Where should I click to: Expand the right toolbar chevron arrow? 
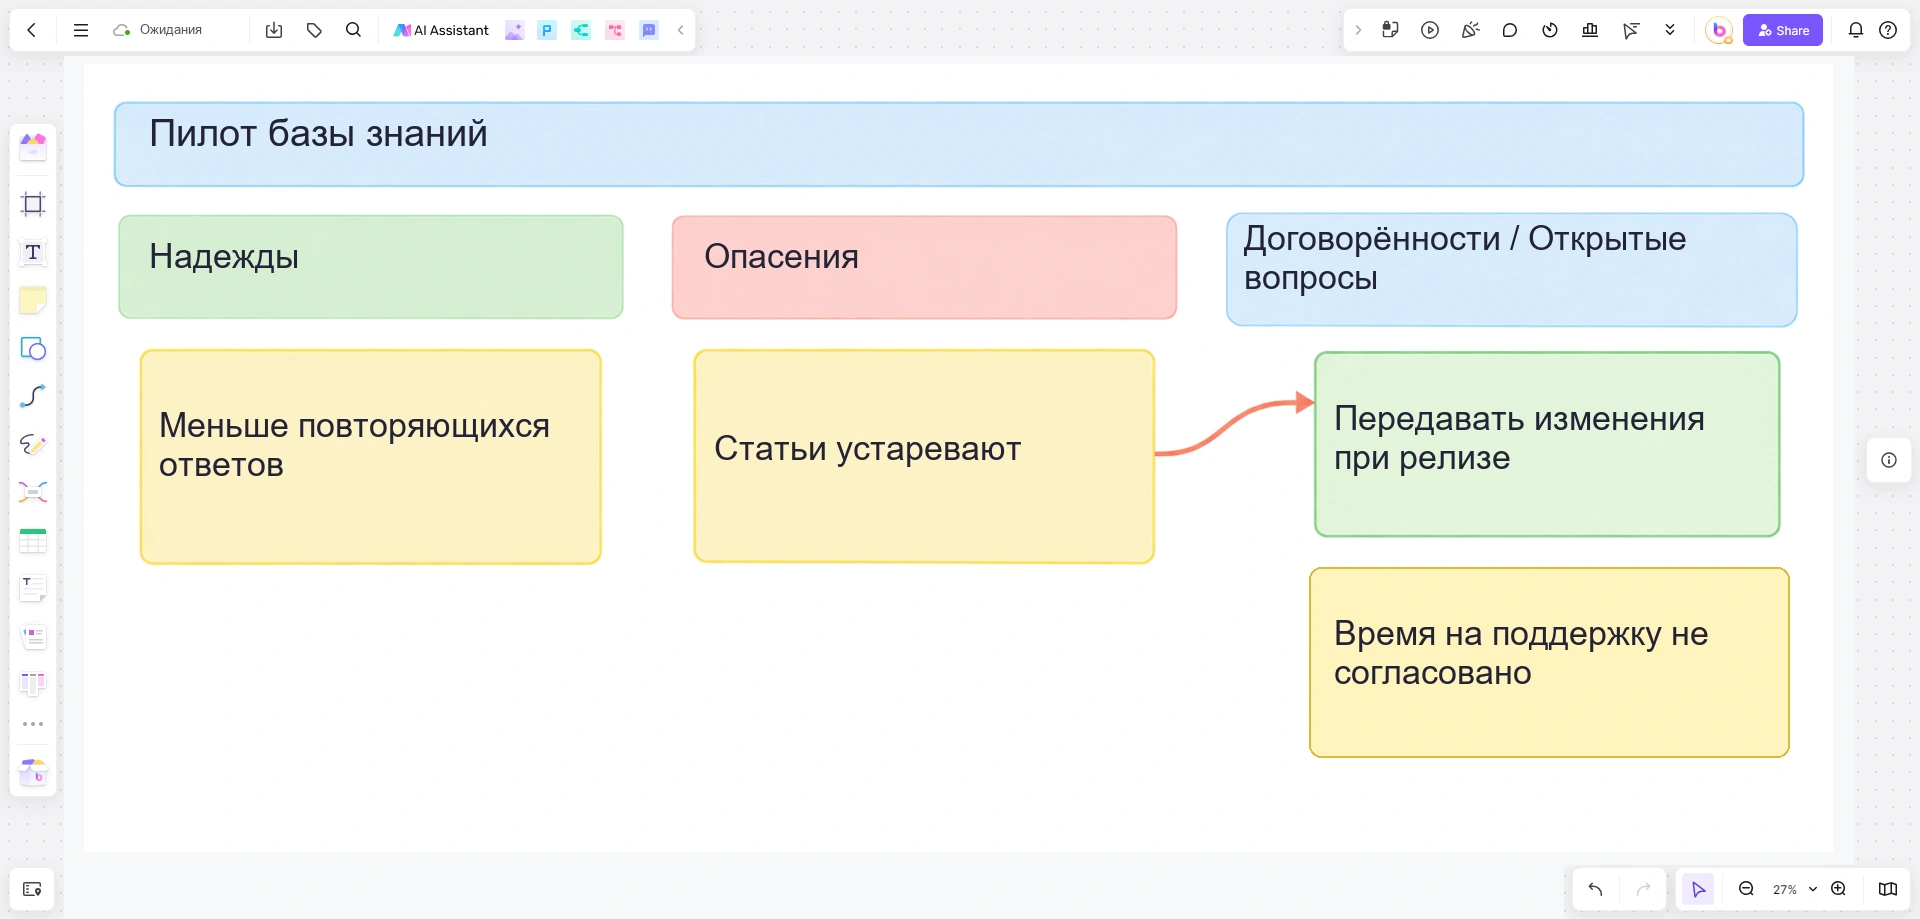(1358, 30)
